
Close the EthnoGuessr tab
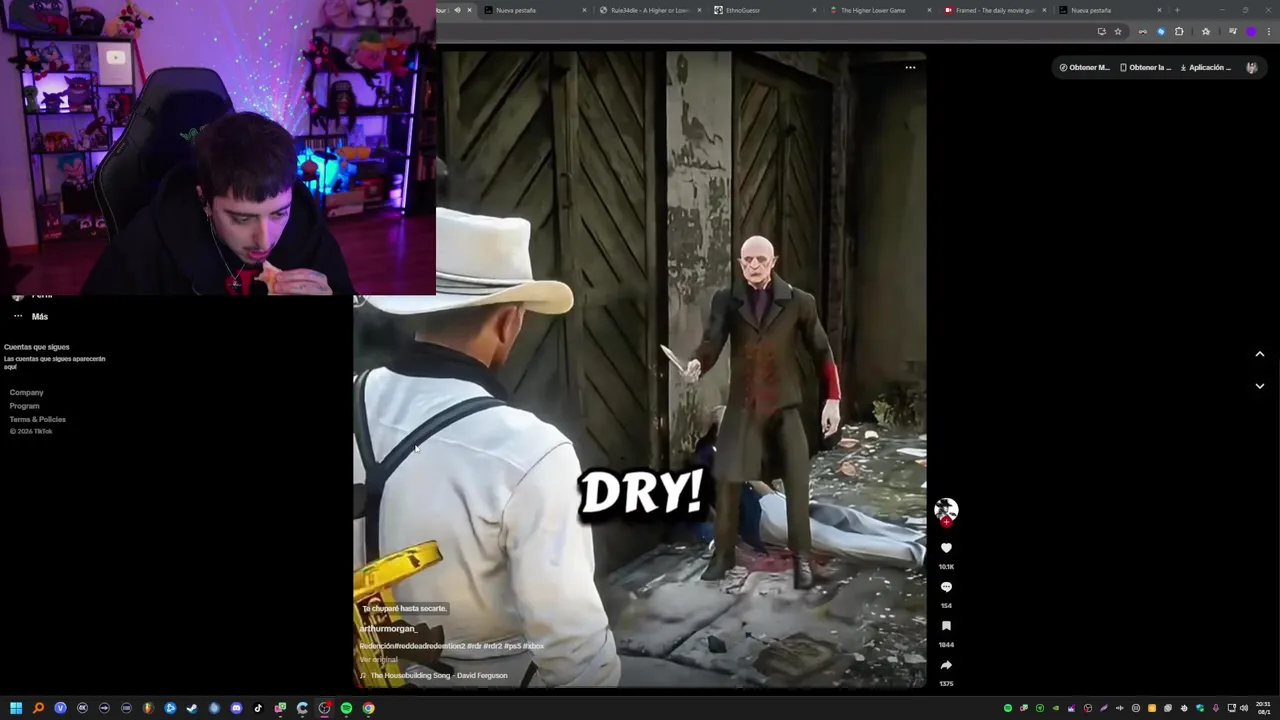point(814,10)
